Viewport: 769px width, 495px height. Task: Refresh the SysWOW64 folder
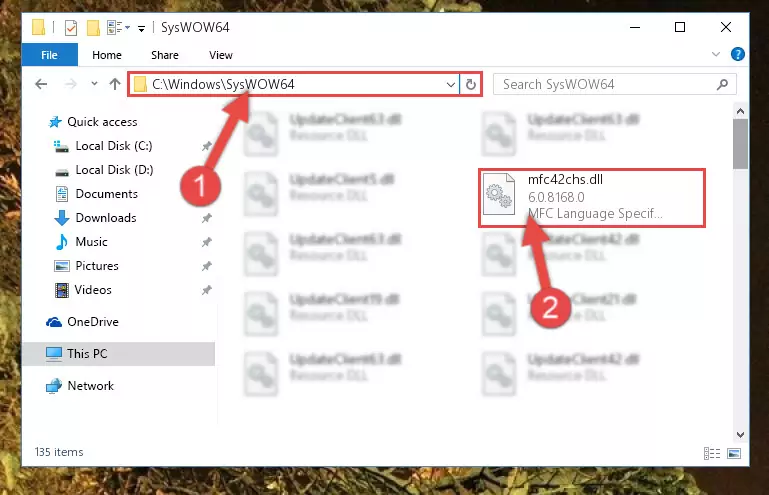pos(471,85)
